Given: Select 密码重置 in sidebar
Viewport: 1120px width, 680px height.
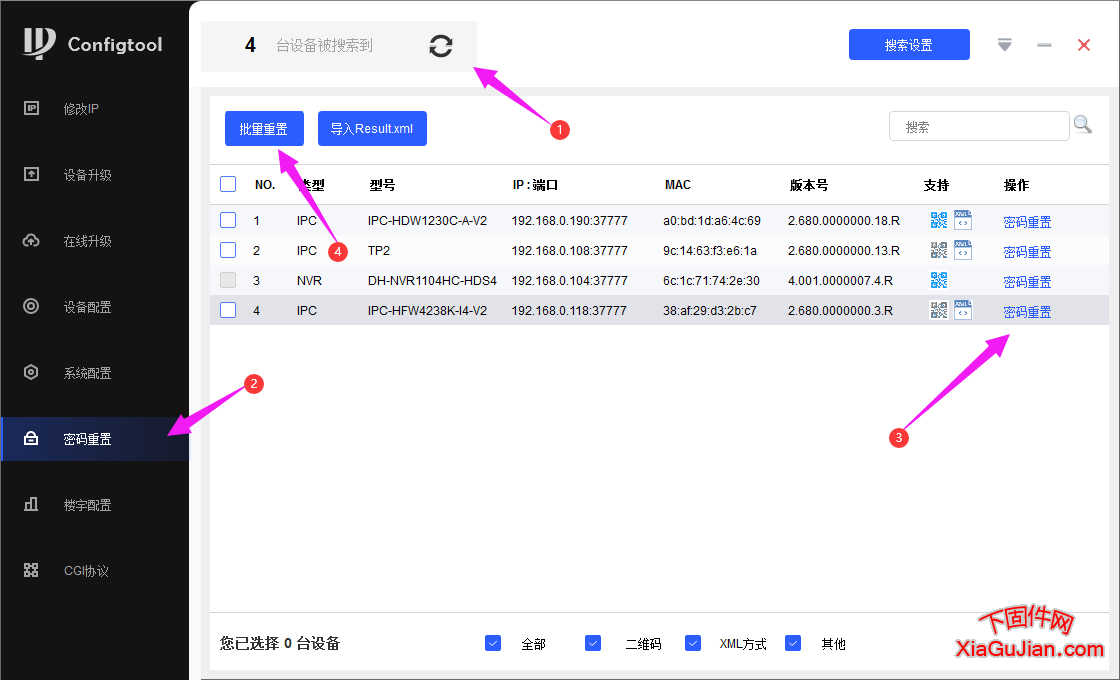Looking at the screenshot, I should [94, 439].
